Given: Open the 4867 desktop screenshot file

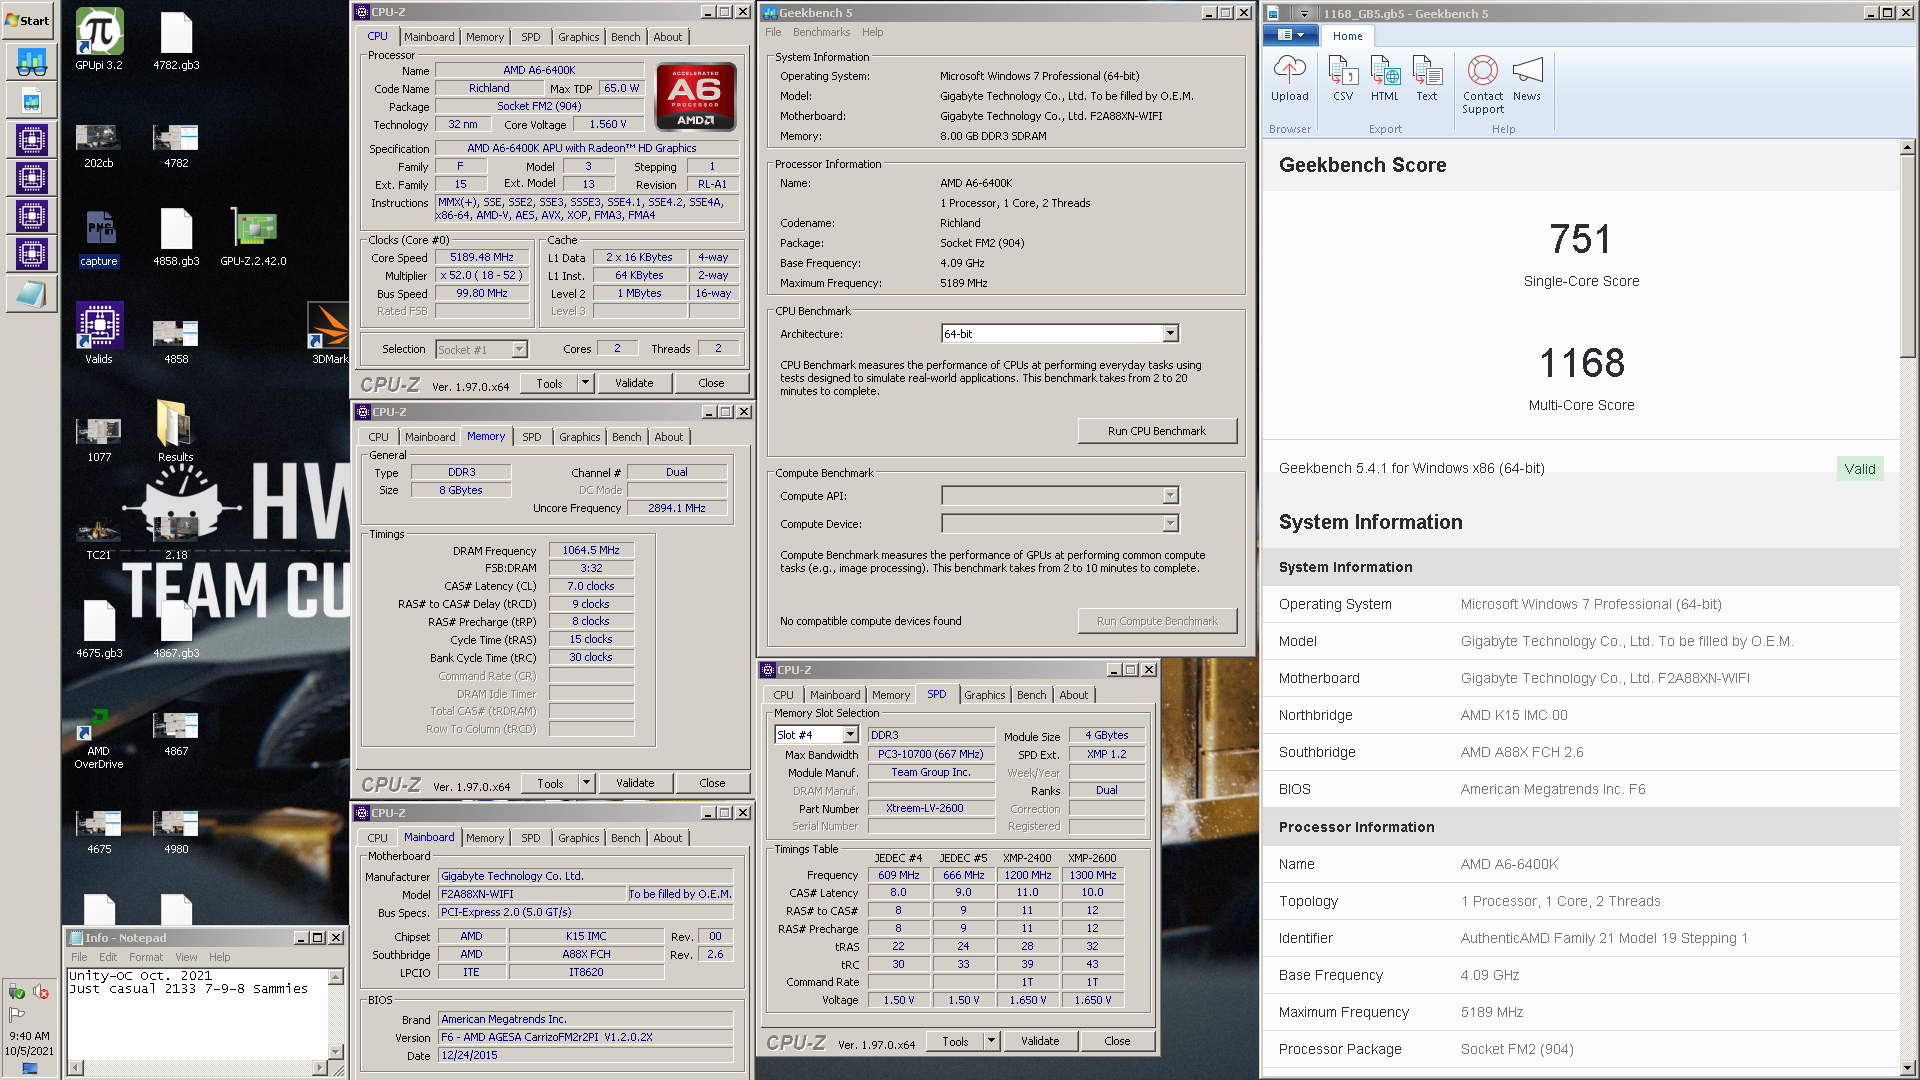Looking at the screenshot, I should [x=176, y=734].
